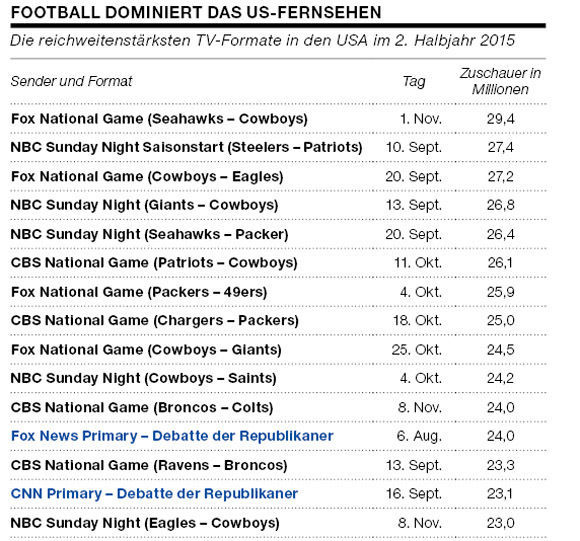
Task: Select NBC Sunday Night Eagles – Cowboys
Action: (x=278, y=523)
